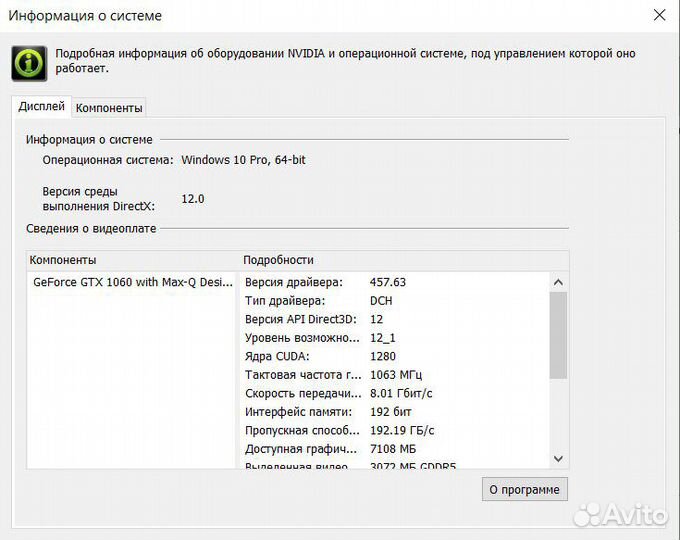Click the Сведения о видеоплате section heading

tap(91, 229)
